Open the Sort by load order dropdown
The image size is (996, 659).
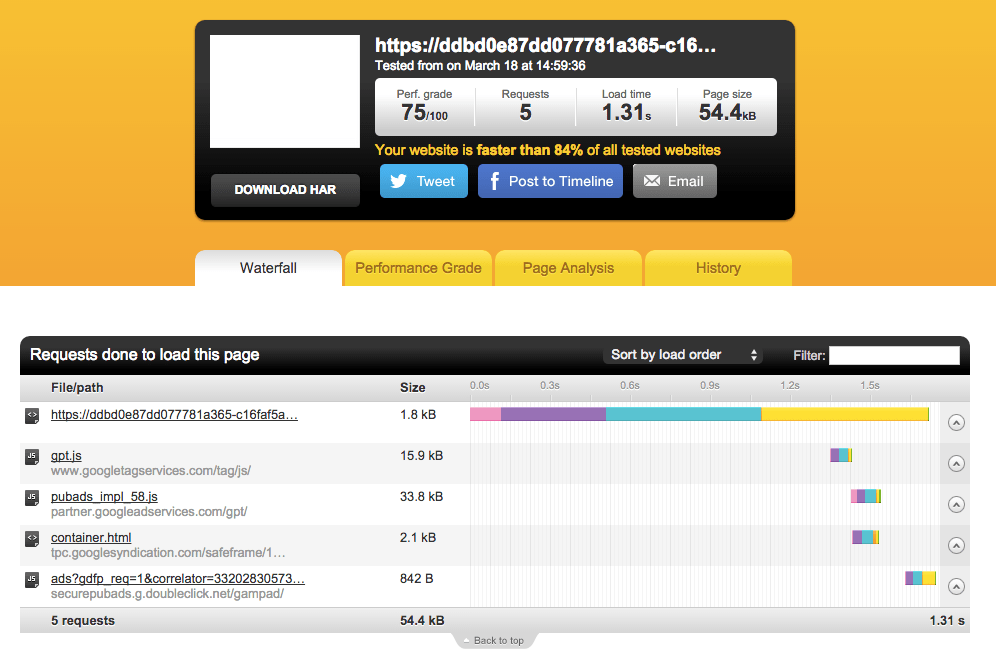pos(684,354)
